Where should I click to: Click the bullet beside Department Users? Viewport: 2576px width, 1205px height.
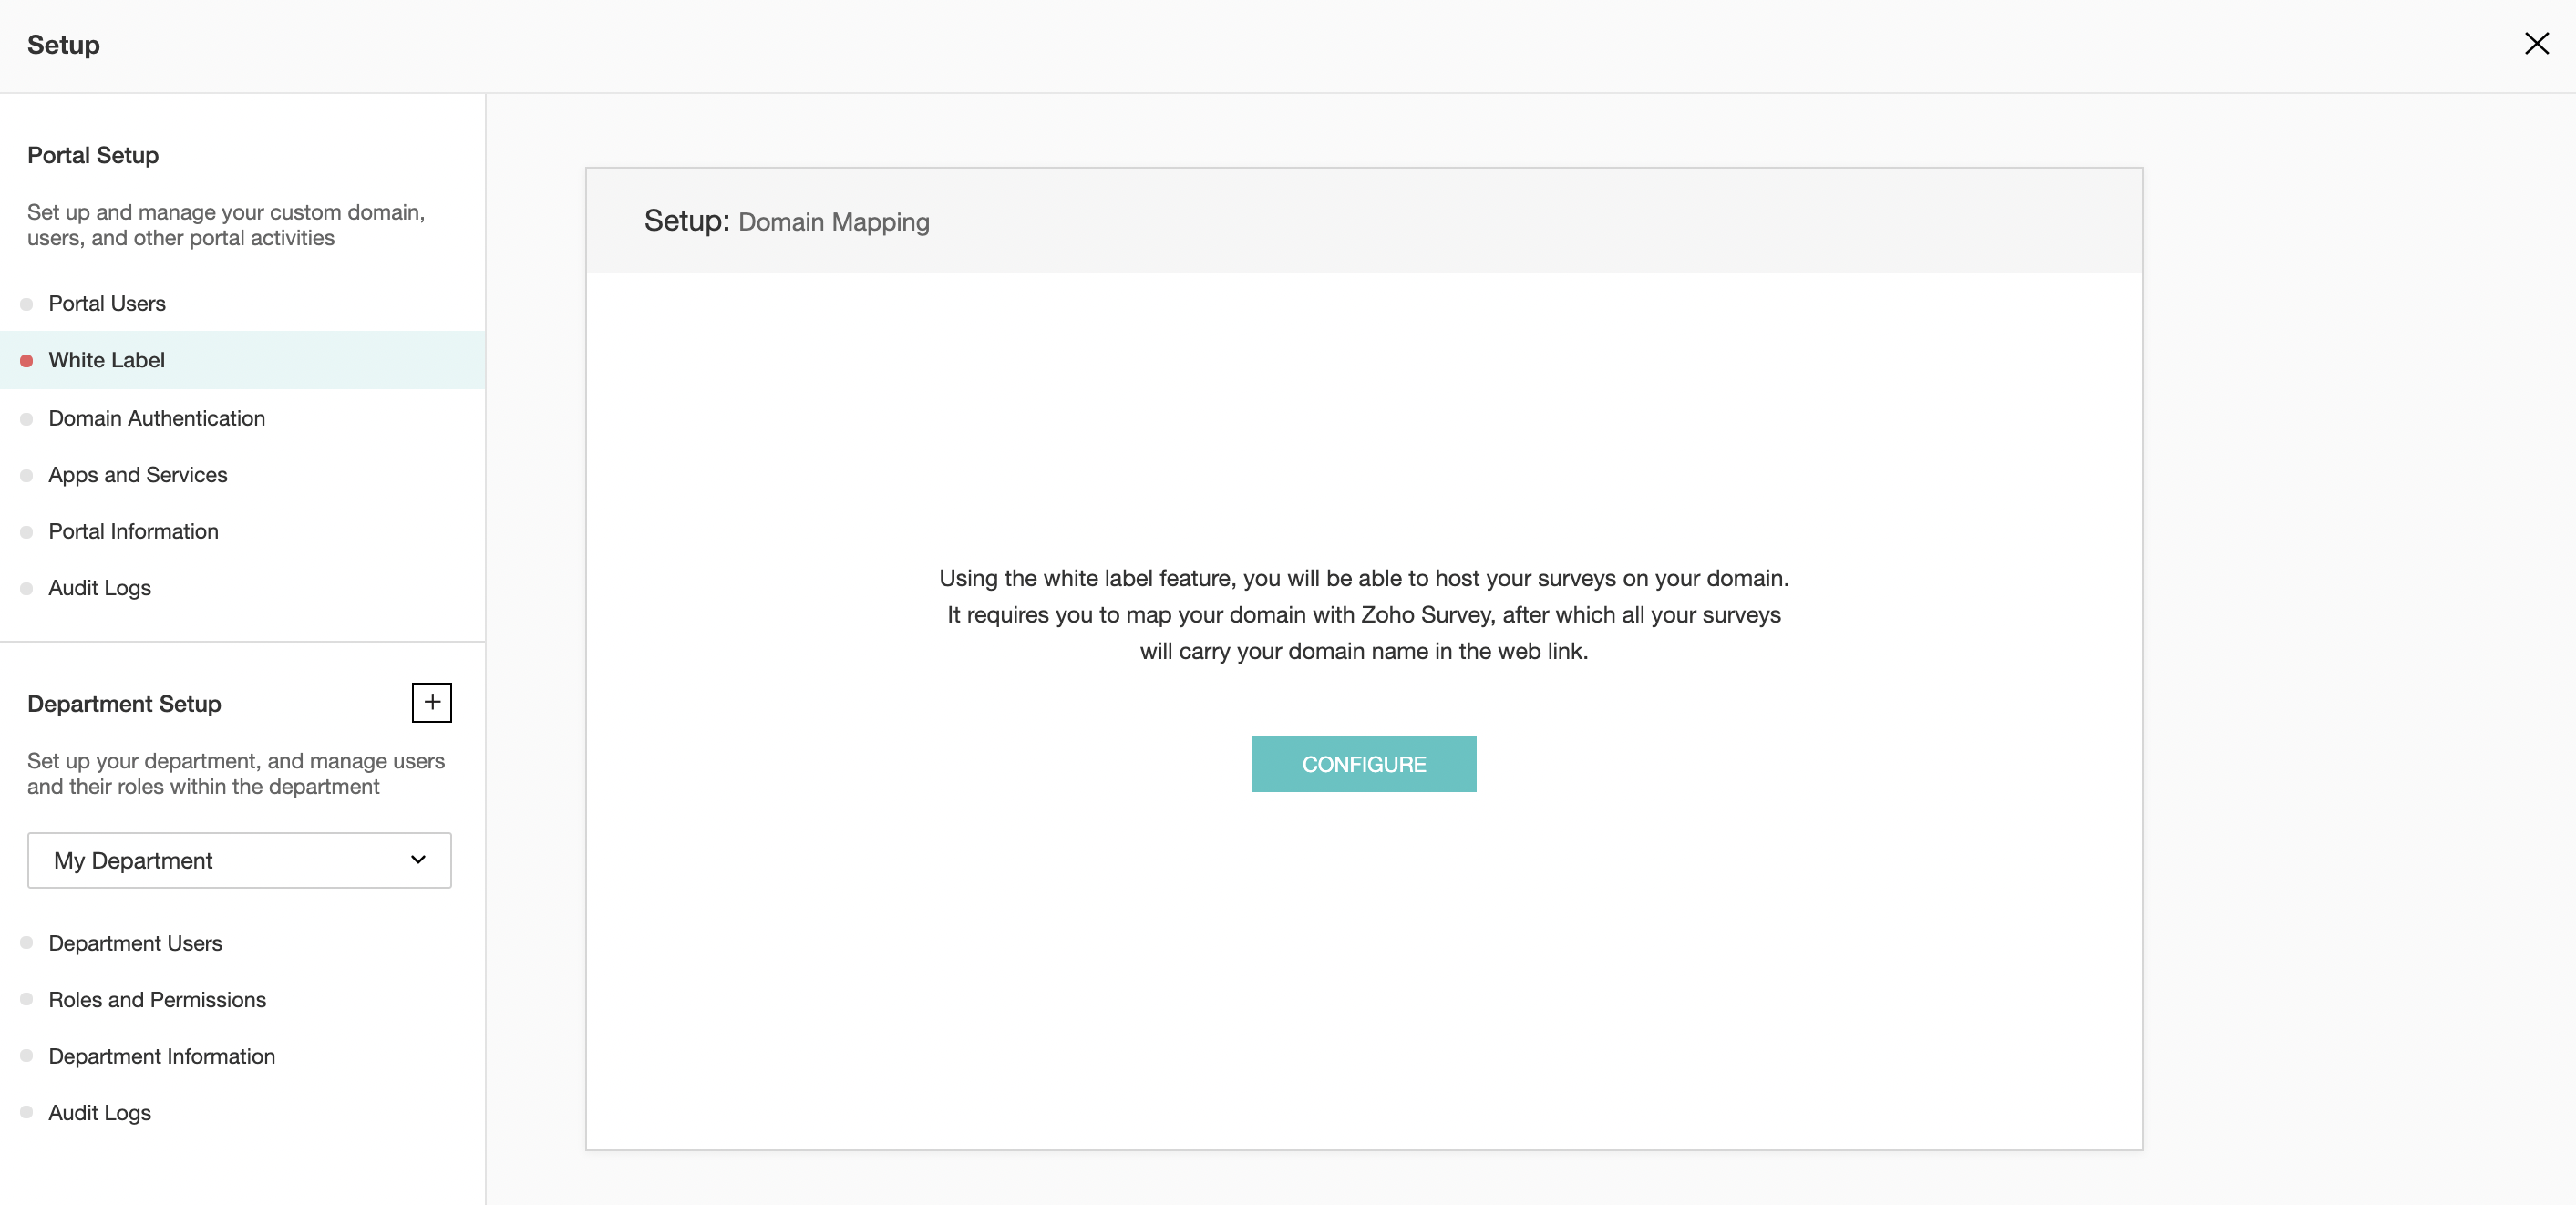click(x=27, y=943)
